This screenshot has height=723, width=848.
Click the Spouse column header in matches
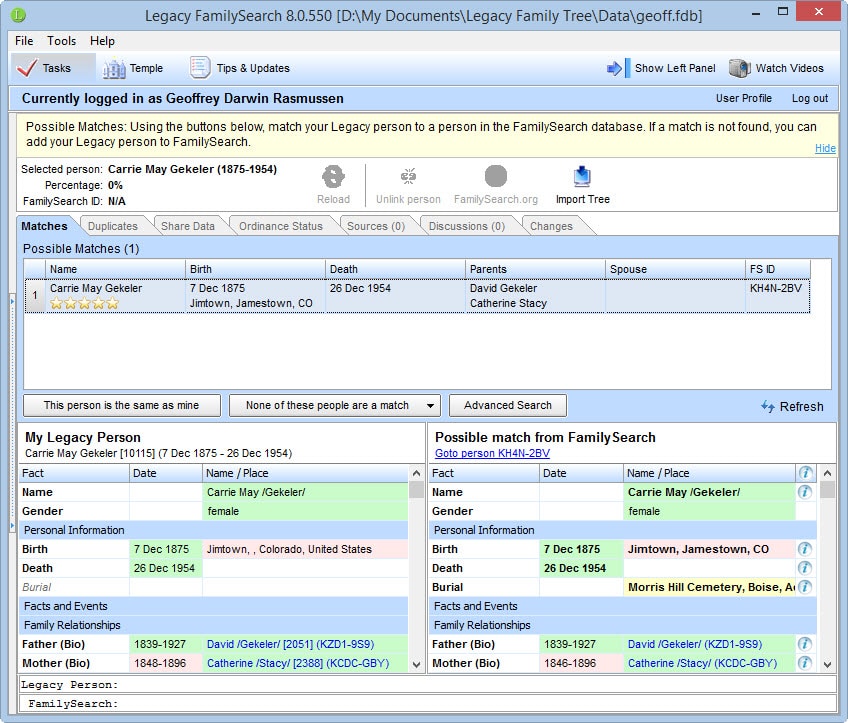click(675, 269)
